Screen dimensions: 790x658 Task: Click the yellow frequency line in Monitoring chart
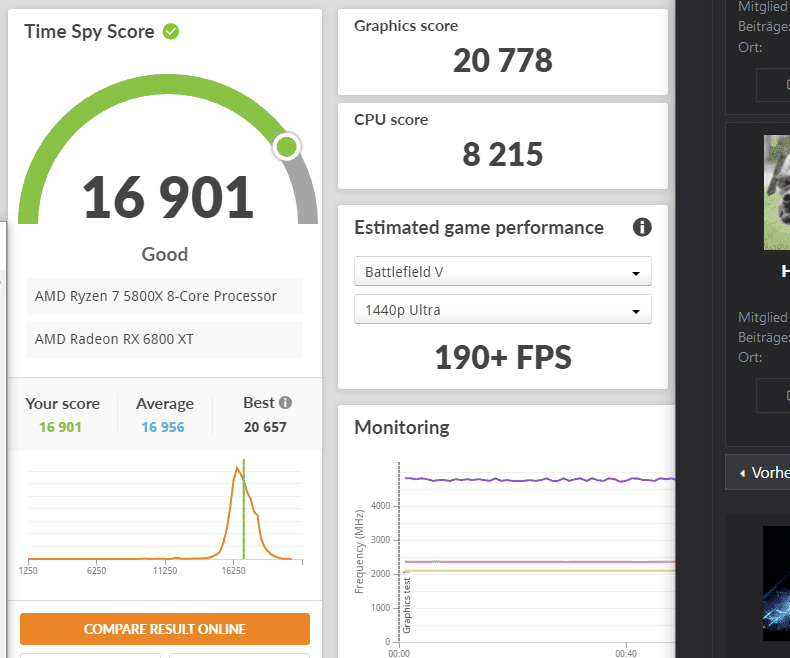click(x=539, y=571)
